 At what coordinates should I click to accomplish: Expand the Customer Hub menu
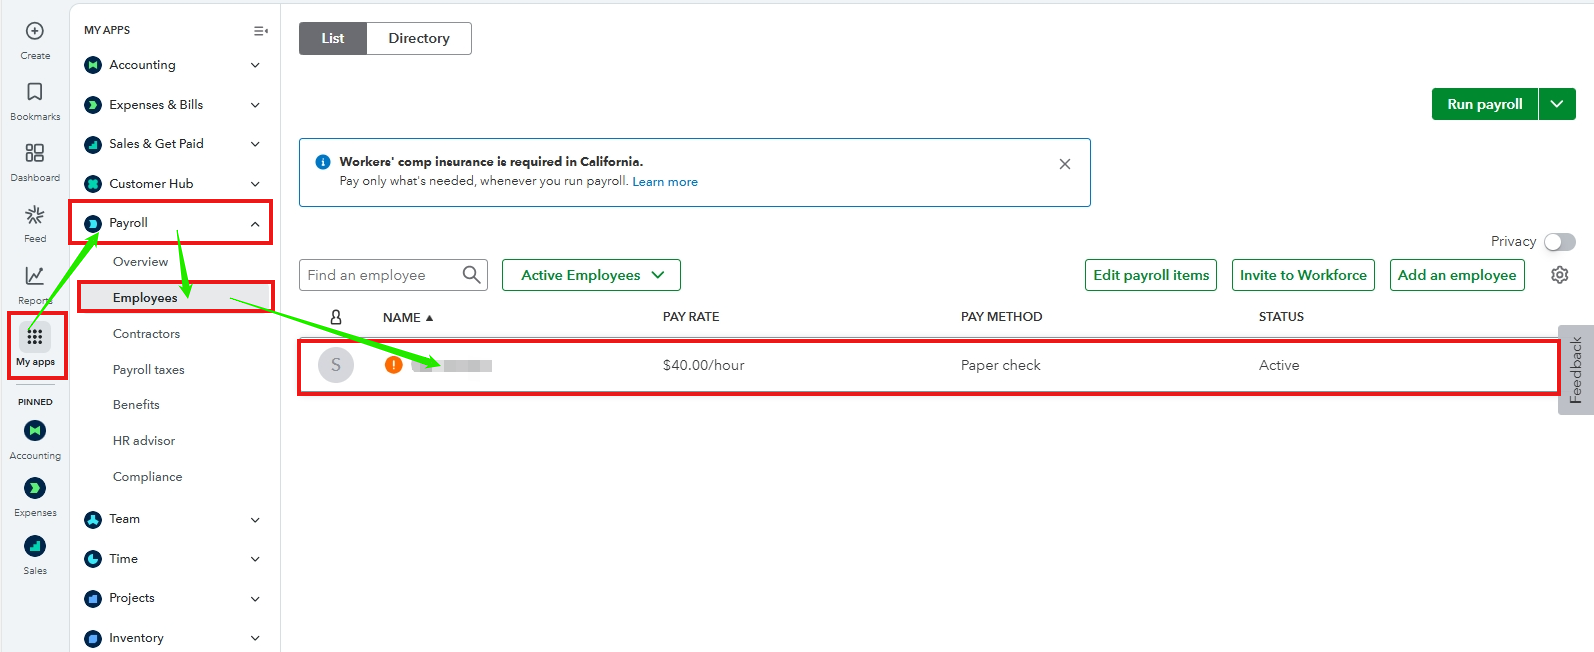[x=255, y=184]
